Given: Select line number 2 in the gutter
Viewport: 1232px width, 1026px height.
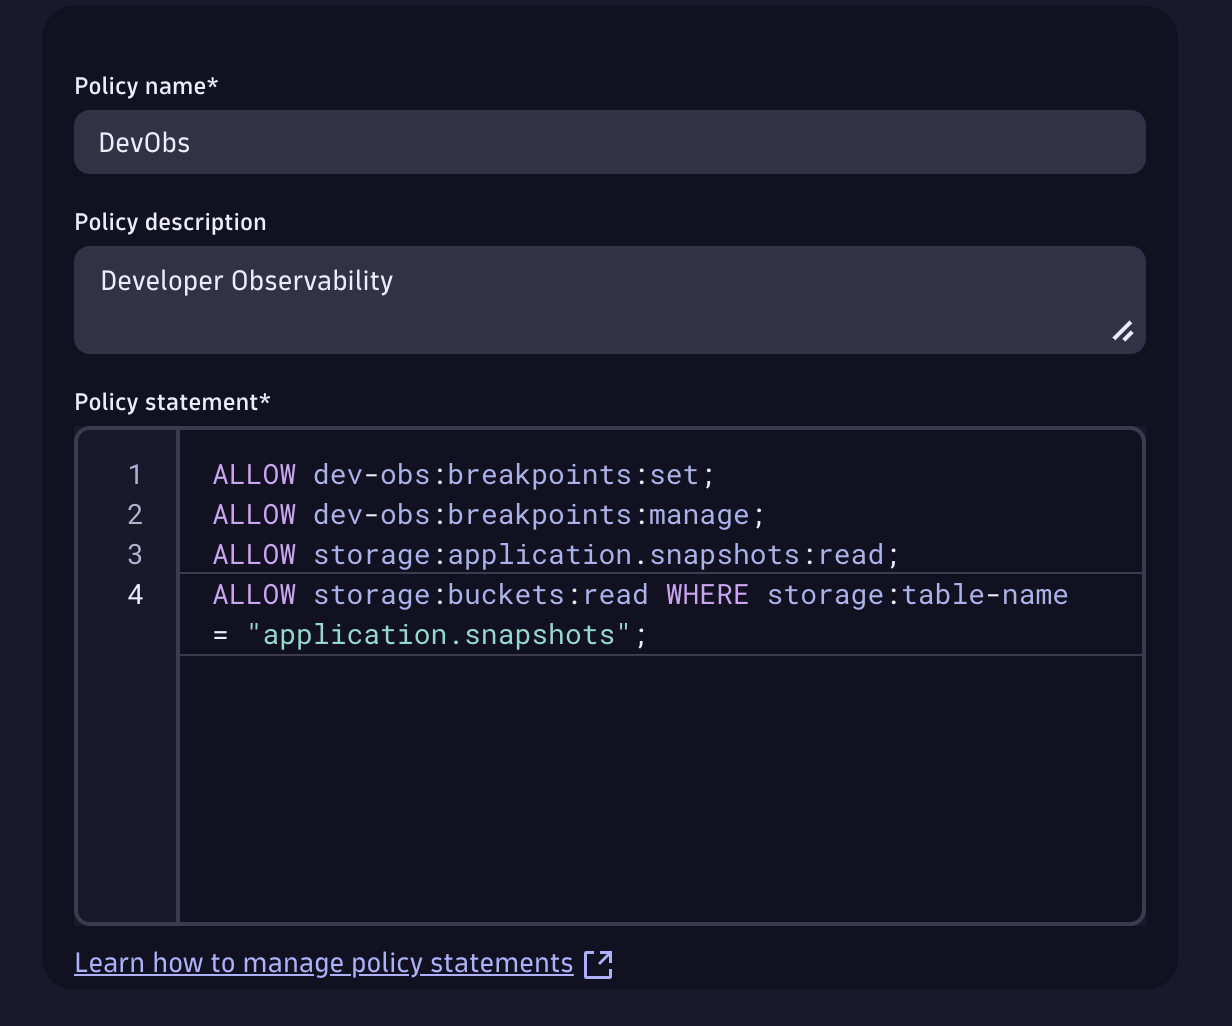Looking at the screenshot, I should [x=135, y=515].
